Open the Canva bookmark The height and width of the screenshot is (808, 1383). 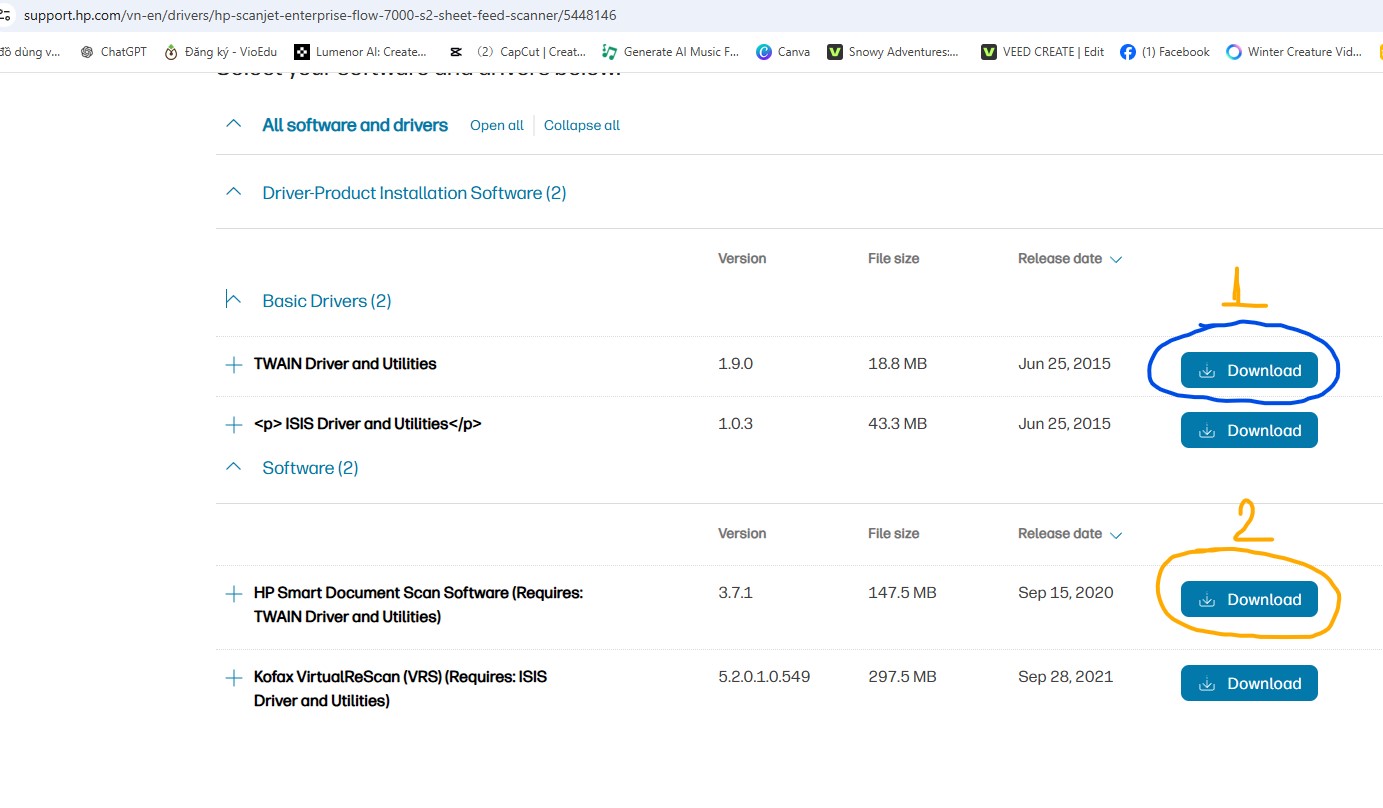click(x=784, y=52)
